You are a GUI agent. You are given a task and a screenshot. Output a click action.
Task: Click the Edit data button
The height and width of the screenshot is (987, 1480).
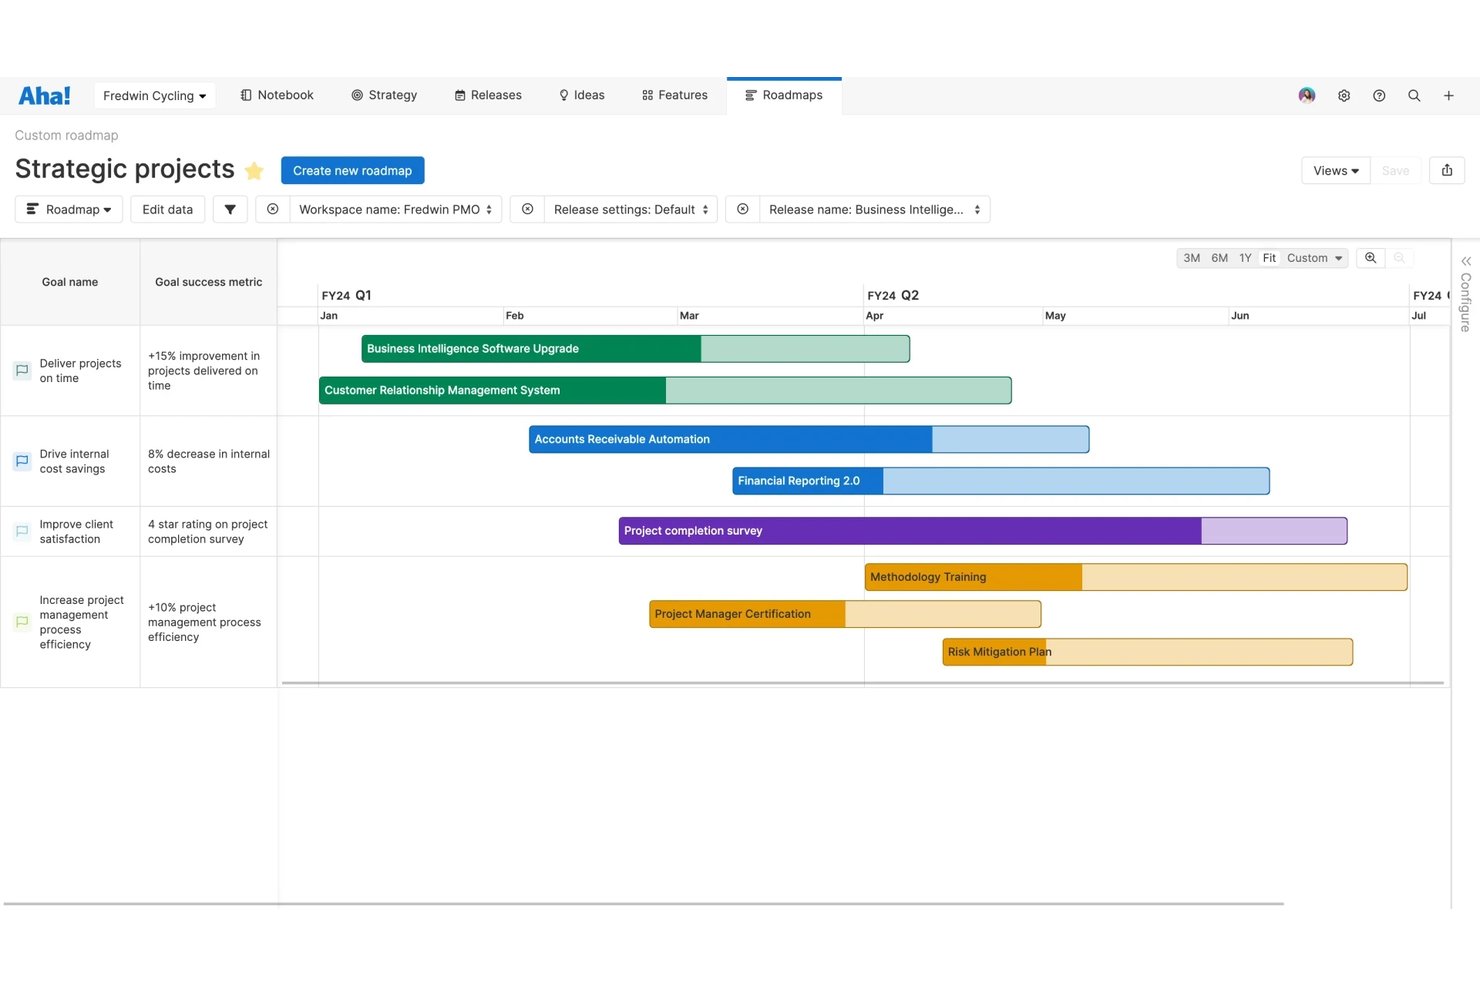168,210
